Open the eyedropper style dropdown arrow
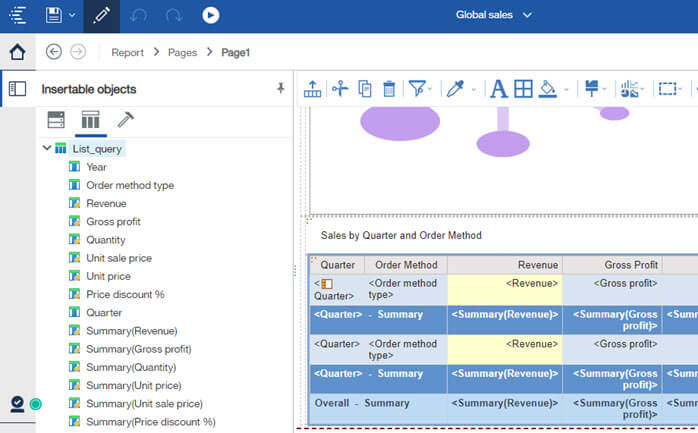Image resolution: width=698 pixels, height=433 pixels. (474, 89)
